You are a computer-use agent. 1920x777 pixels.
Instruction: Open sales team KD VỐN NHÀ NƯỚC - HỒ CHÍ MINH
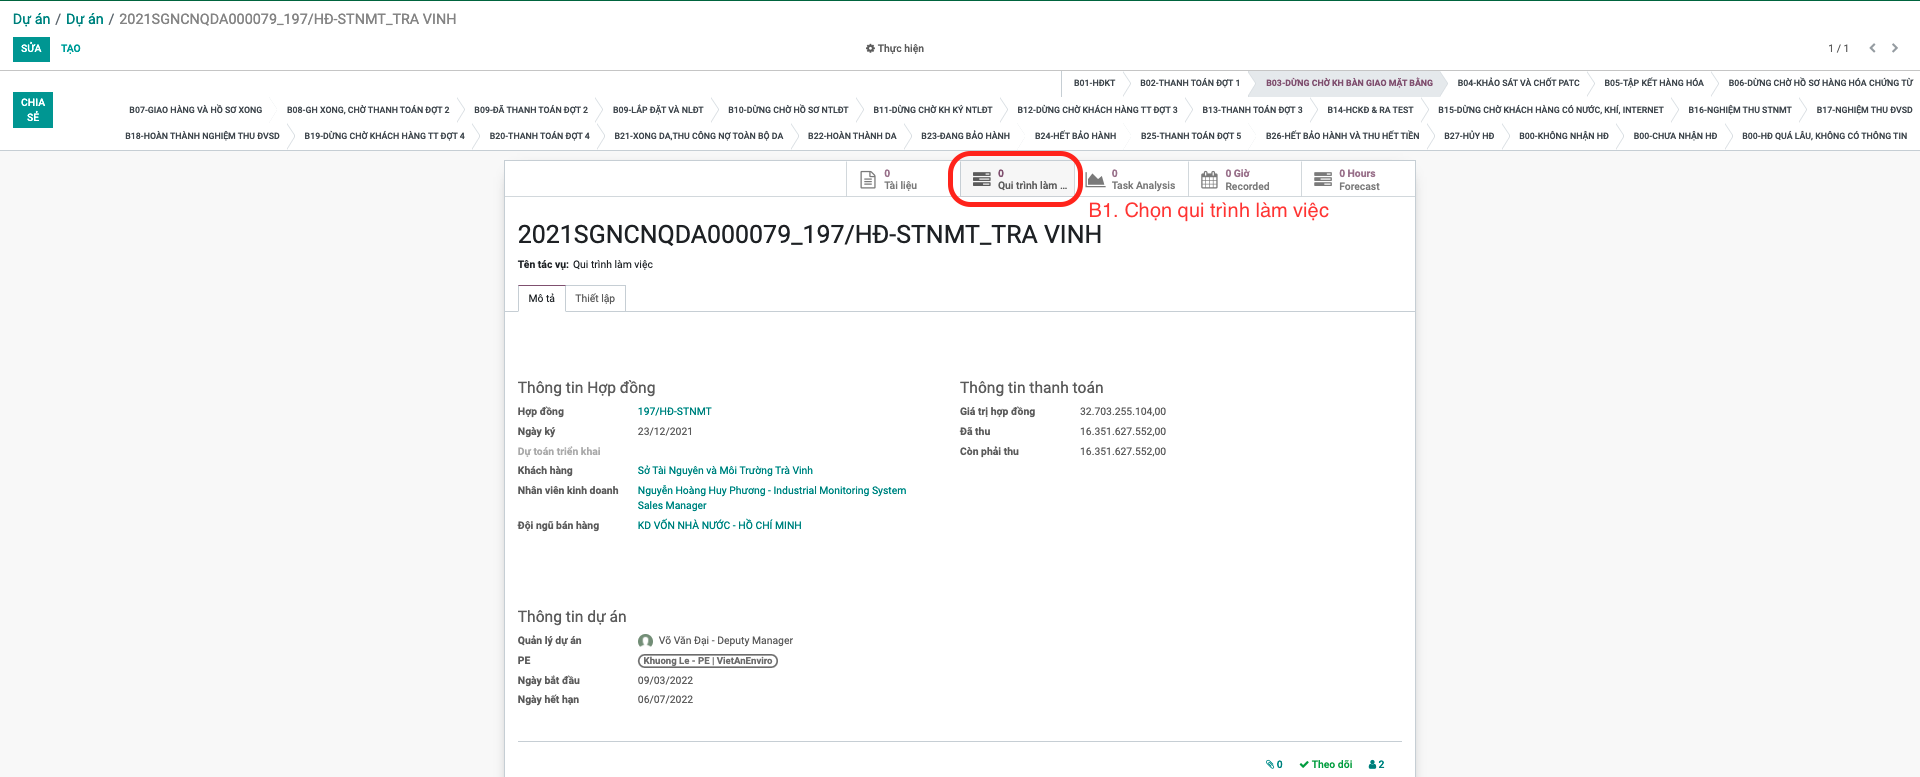720,526
